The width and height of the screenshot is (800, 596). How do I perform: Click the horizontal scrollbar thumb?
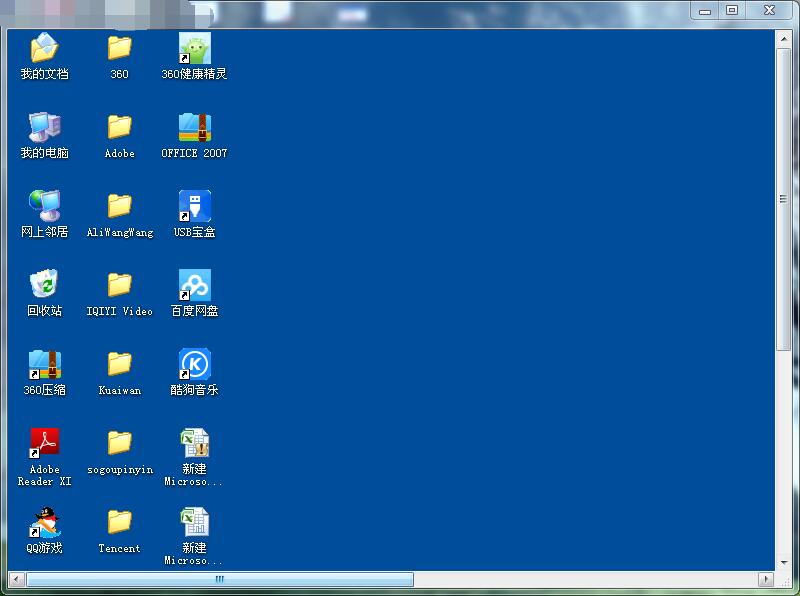pos(220,579)
